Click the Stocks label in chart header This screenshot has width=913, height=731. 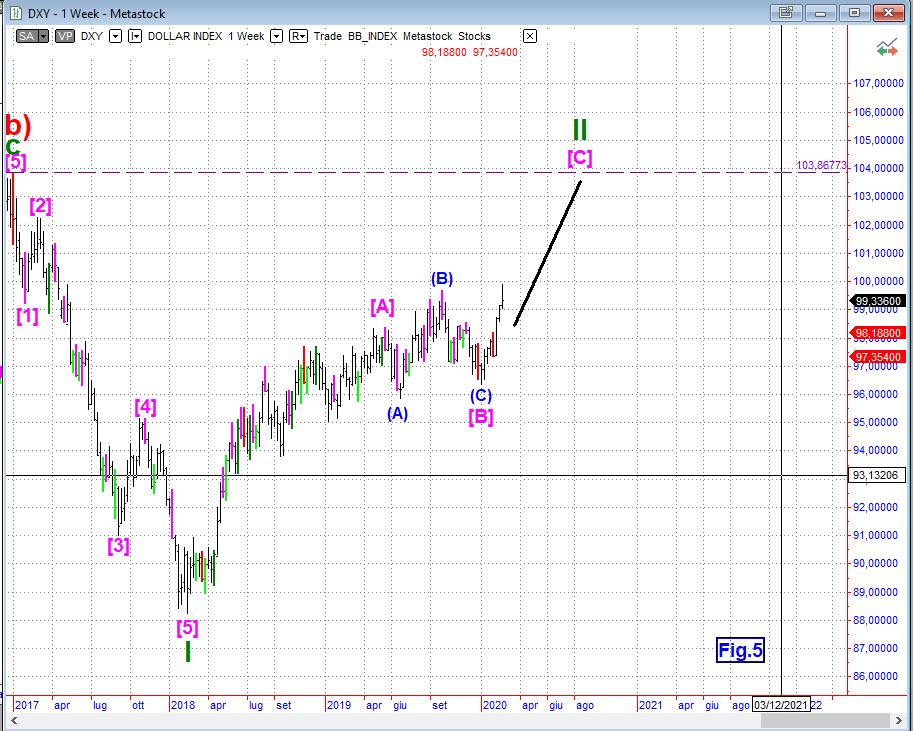click(x=475, y=36)
